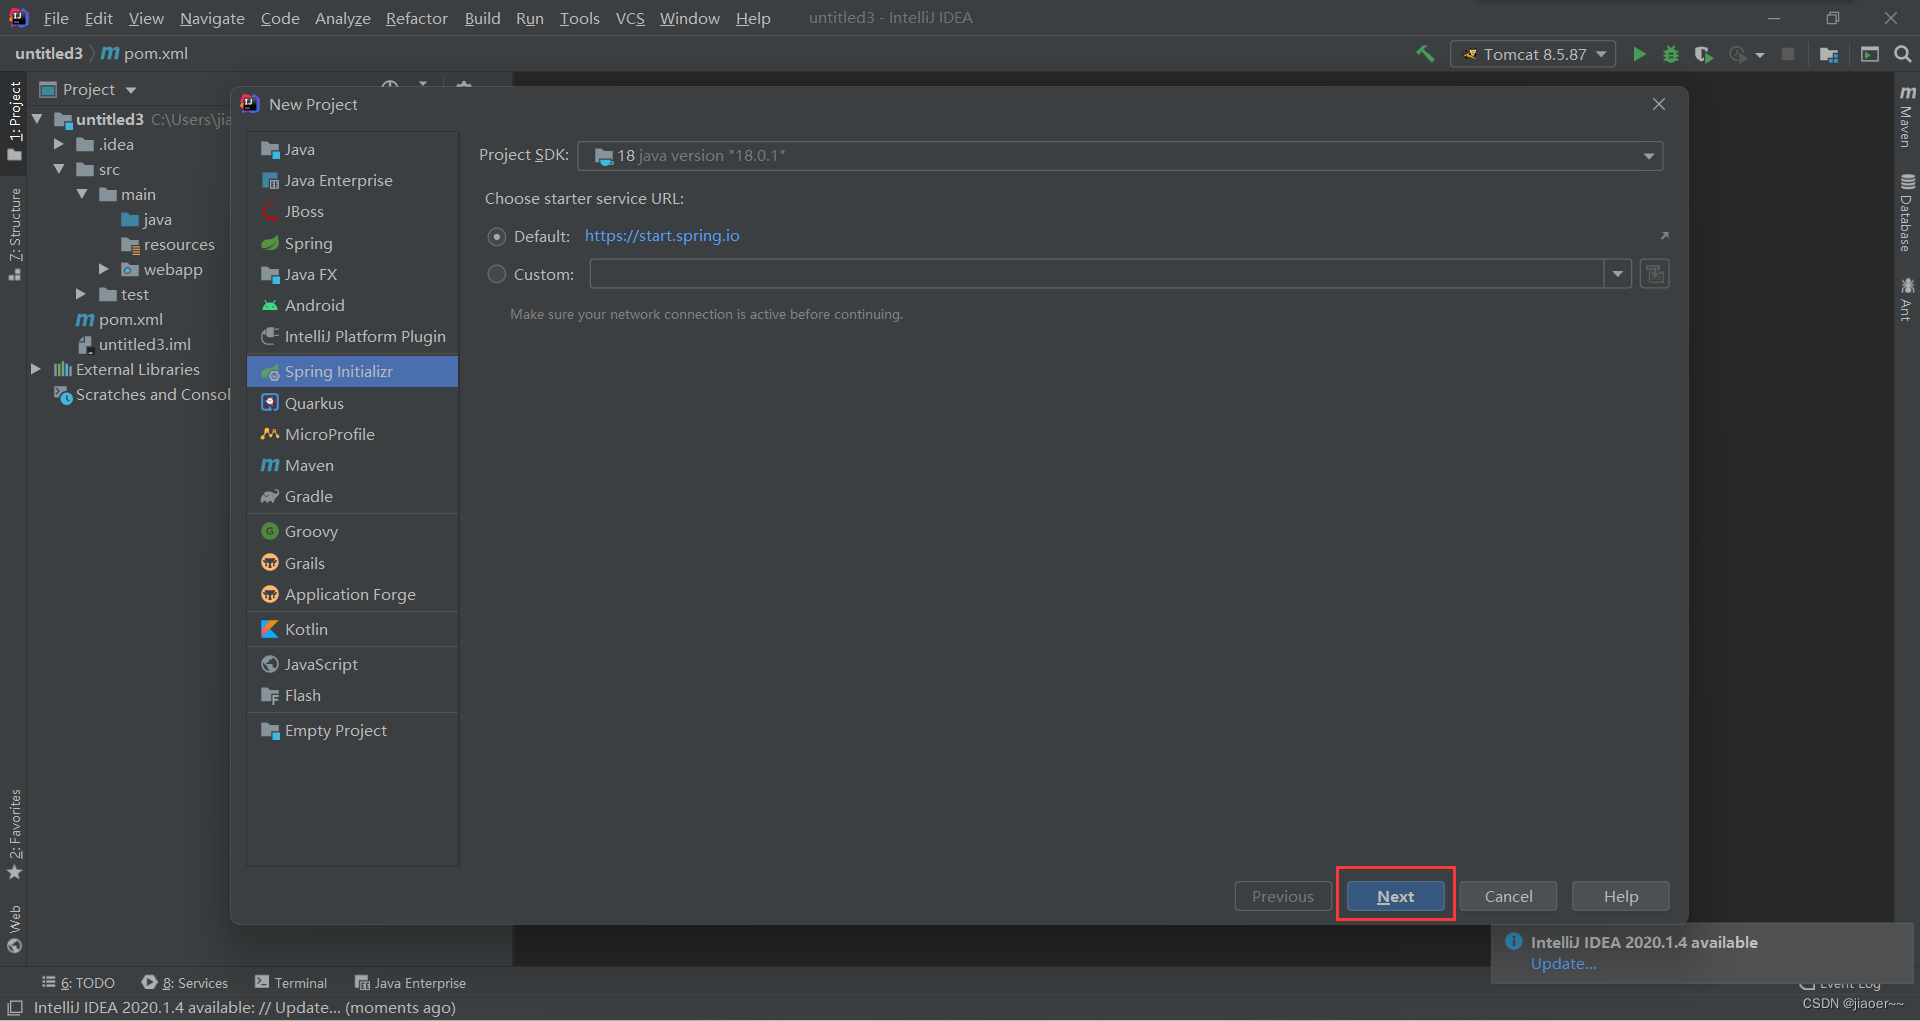Run Tomcat with the green play icon

tap(1639, 54)
